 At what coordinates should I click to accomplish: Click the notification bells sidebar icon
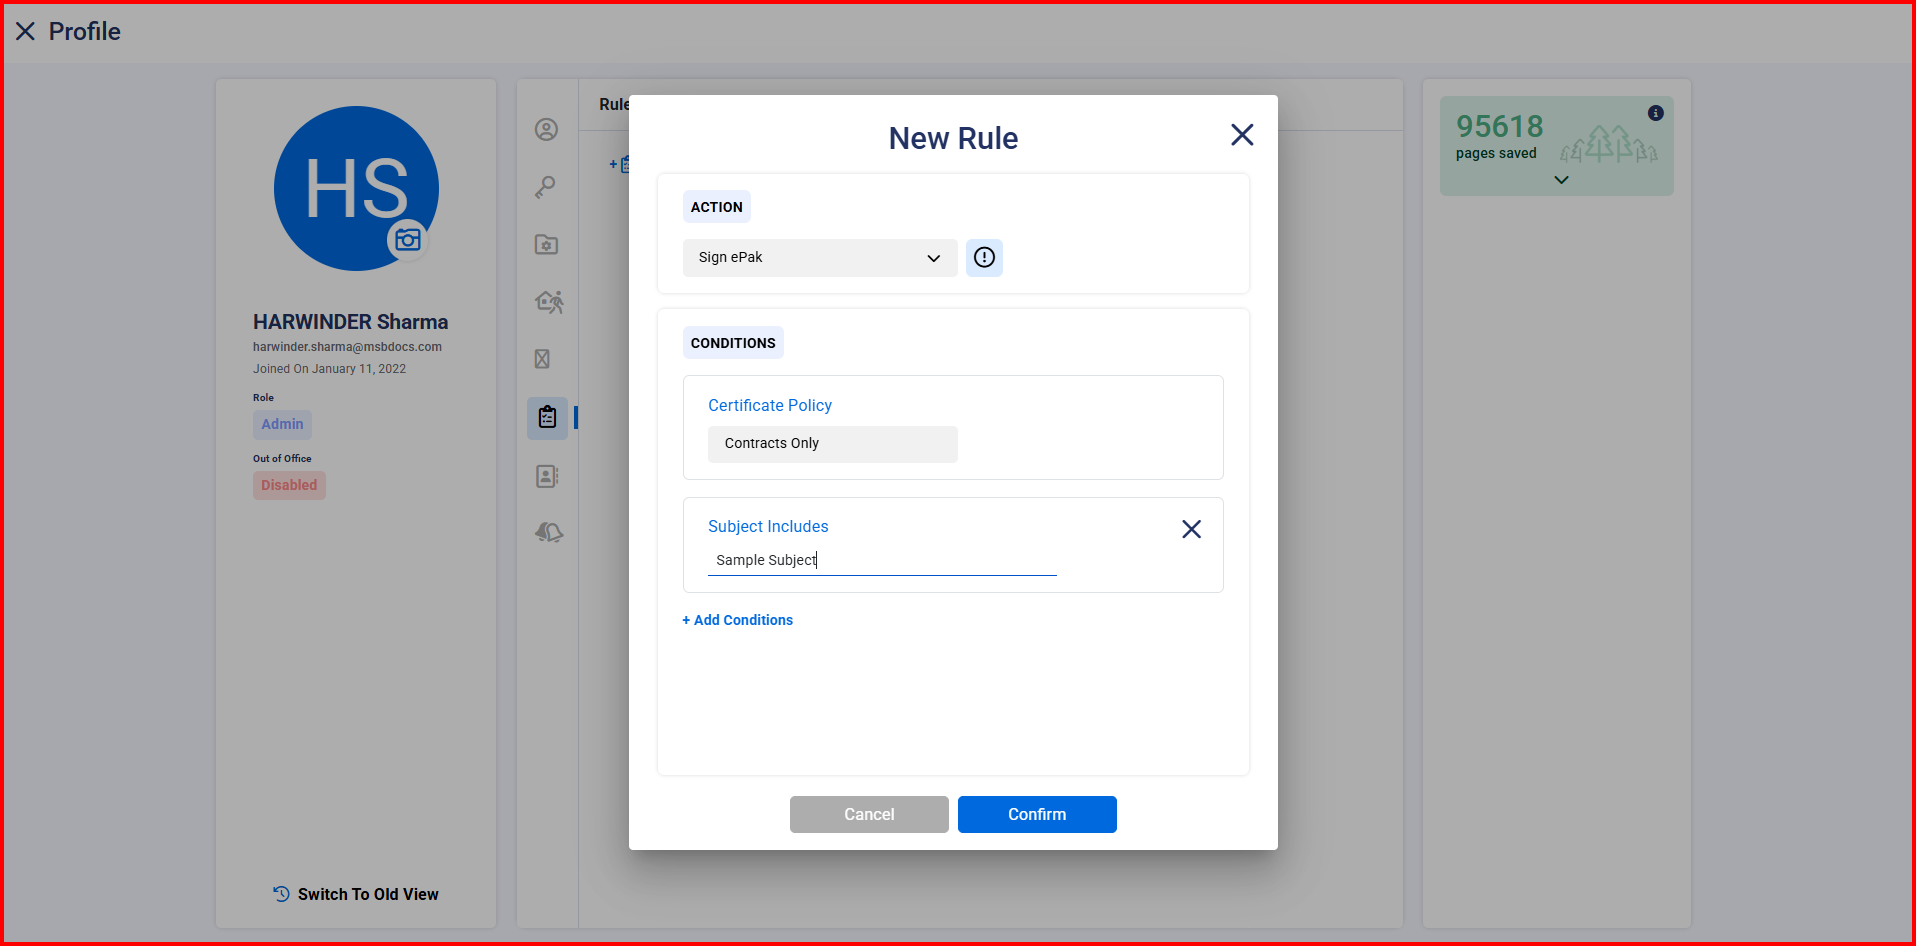[x=549, y=532]
